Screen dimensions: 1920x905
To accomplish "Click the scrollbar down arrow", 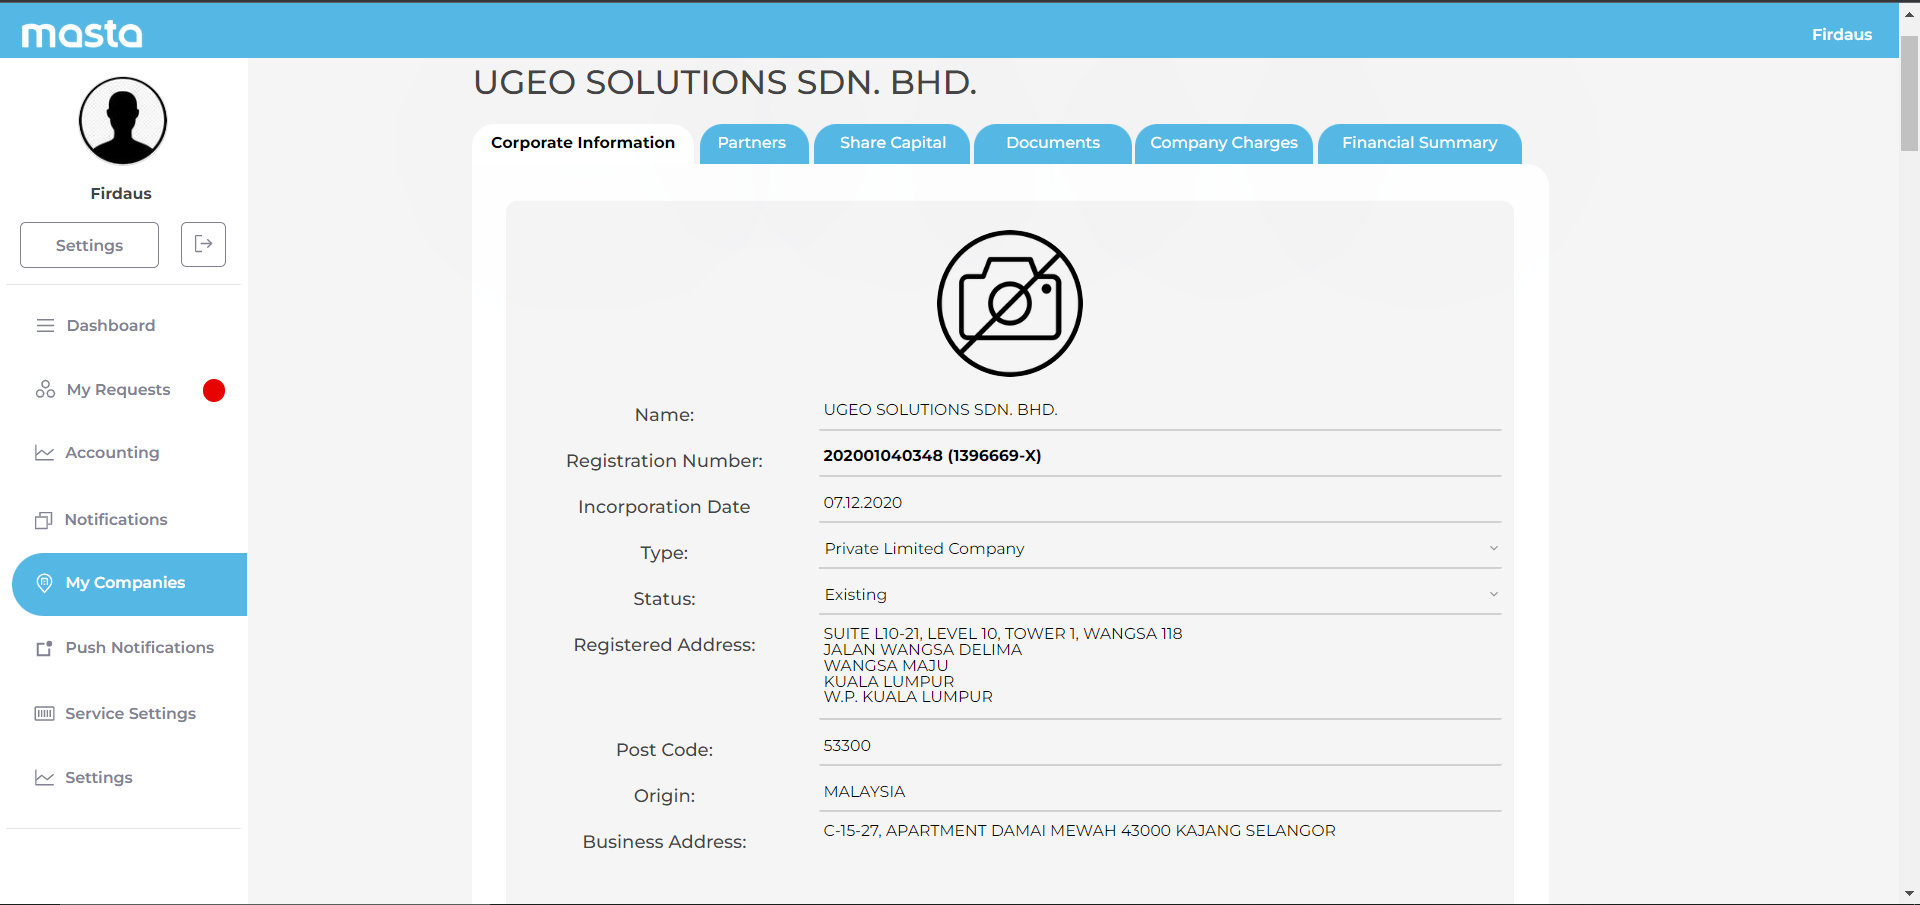I will click(x=1909, y=894).
